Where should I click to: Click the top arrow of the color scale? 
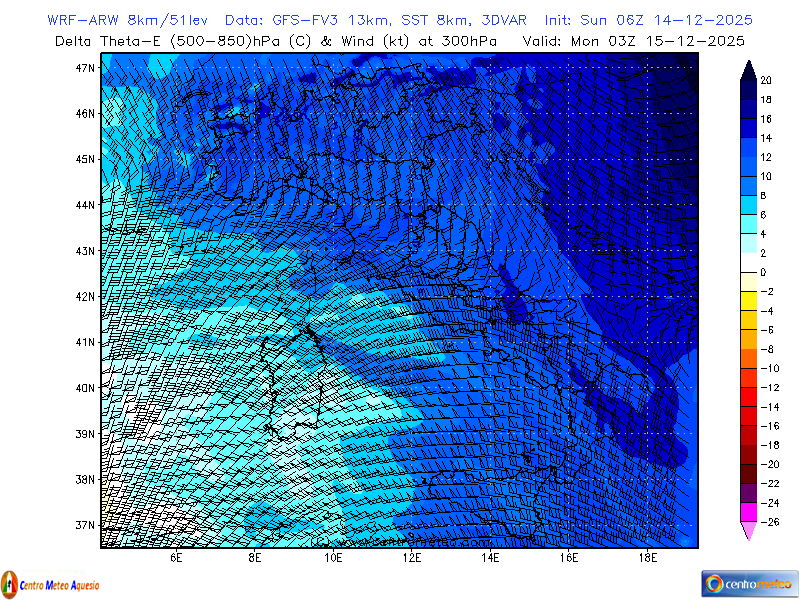748,70
